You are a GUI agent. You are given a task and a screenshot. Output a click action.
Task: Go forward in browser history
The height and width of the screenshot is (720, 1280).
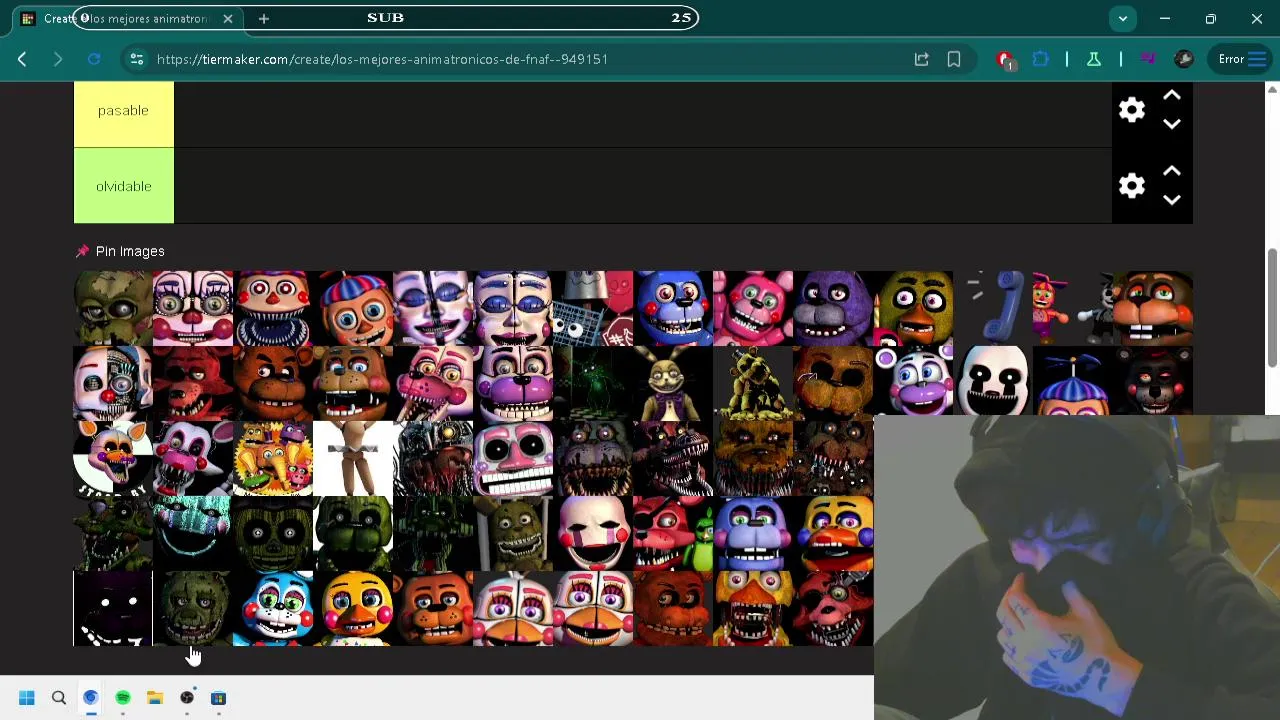pos(58,59)
